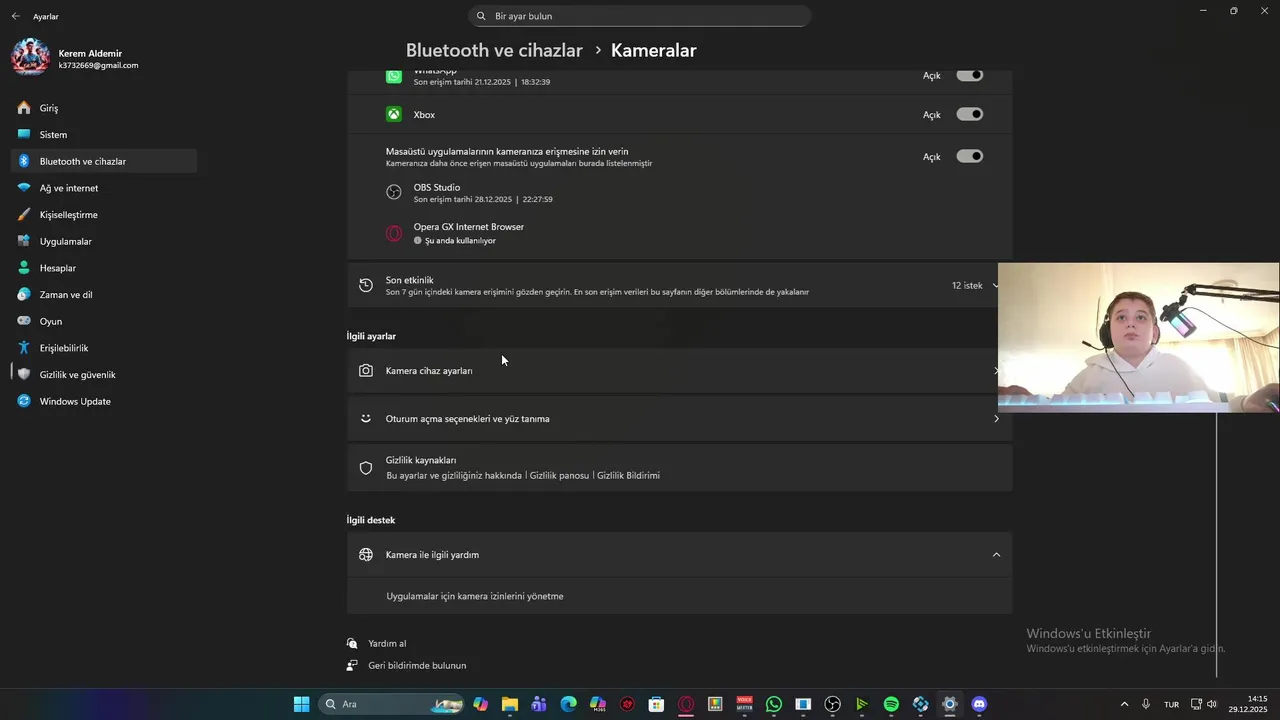The width and height of the screenshot is (1280, 720).
Task: Click Geri bildirimde bulunun link
Action: 417,665
